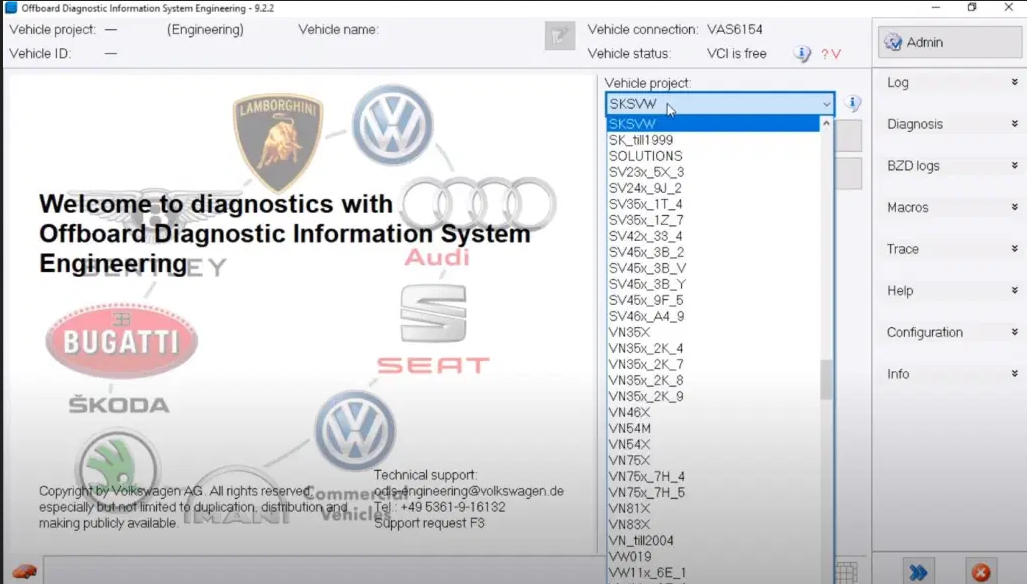Select VW11x_6E_1 project entry
Viewport: 1027px width, 584px height.
click(x=713, y=573)
